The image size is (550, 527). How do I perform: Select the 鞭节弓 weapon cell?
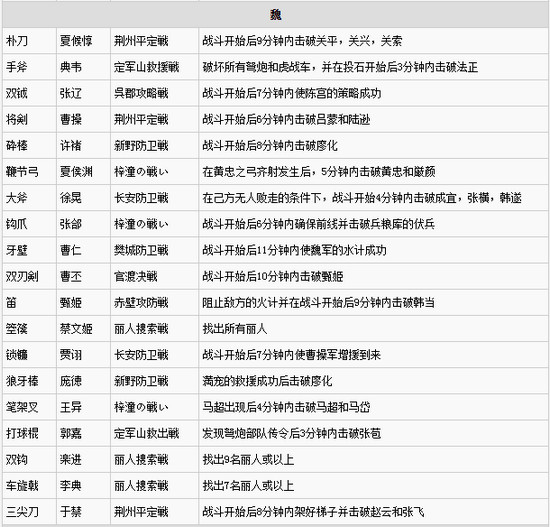pos(29,172)
